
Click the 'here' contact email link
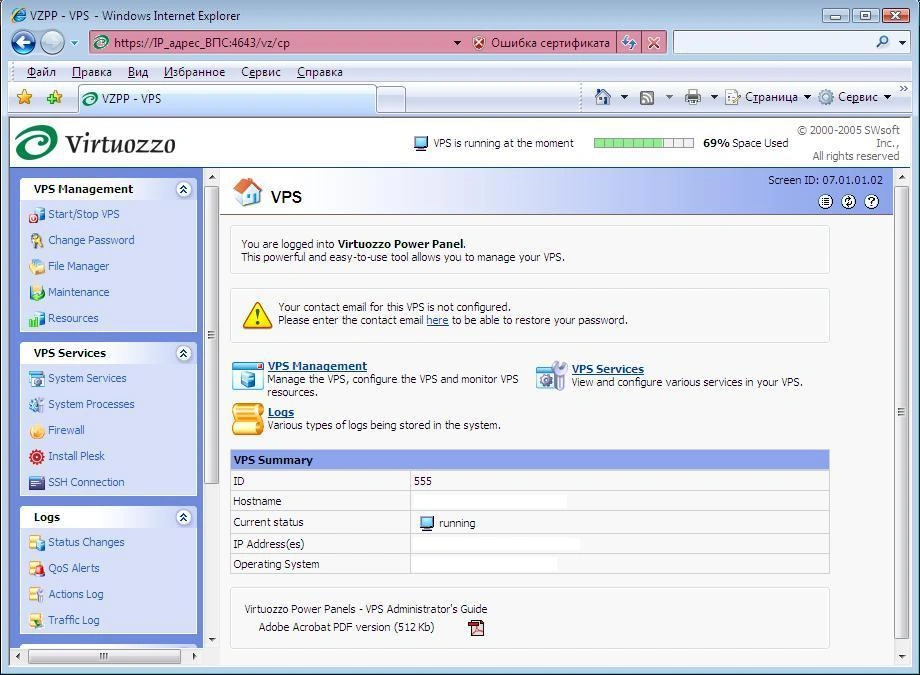[437, 320]
